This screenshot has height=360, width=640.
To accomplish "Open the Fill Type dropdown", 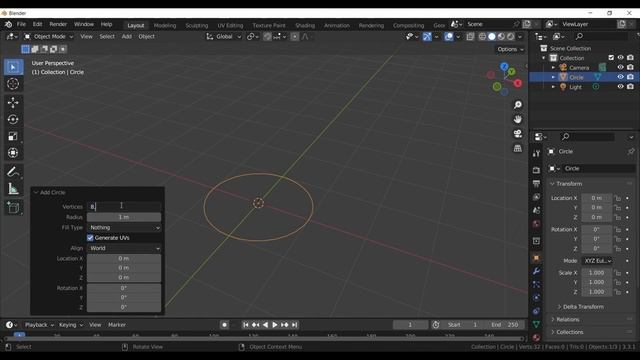I will tap(124, 228).
